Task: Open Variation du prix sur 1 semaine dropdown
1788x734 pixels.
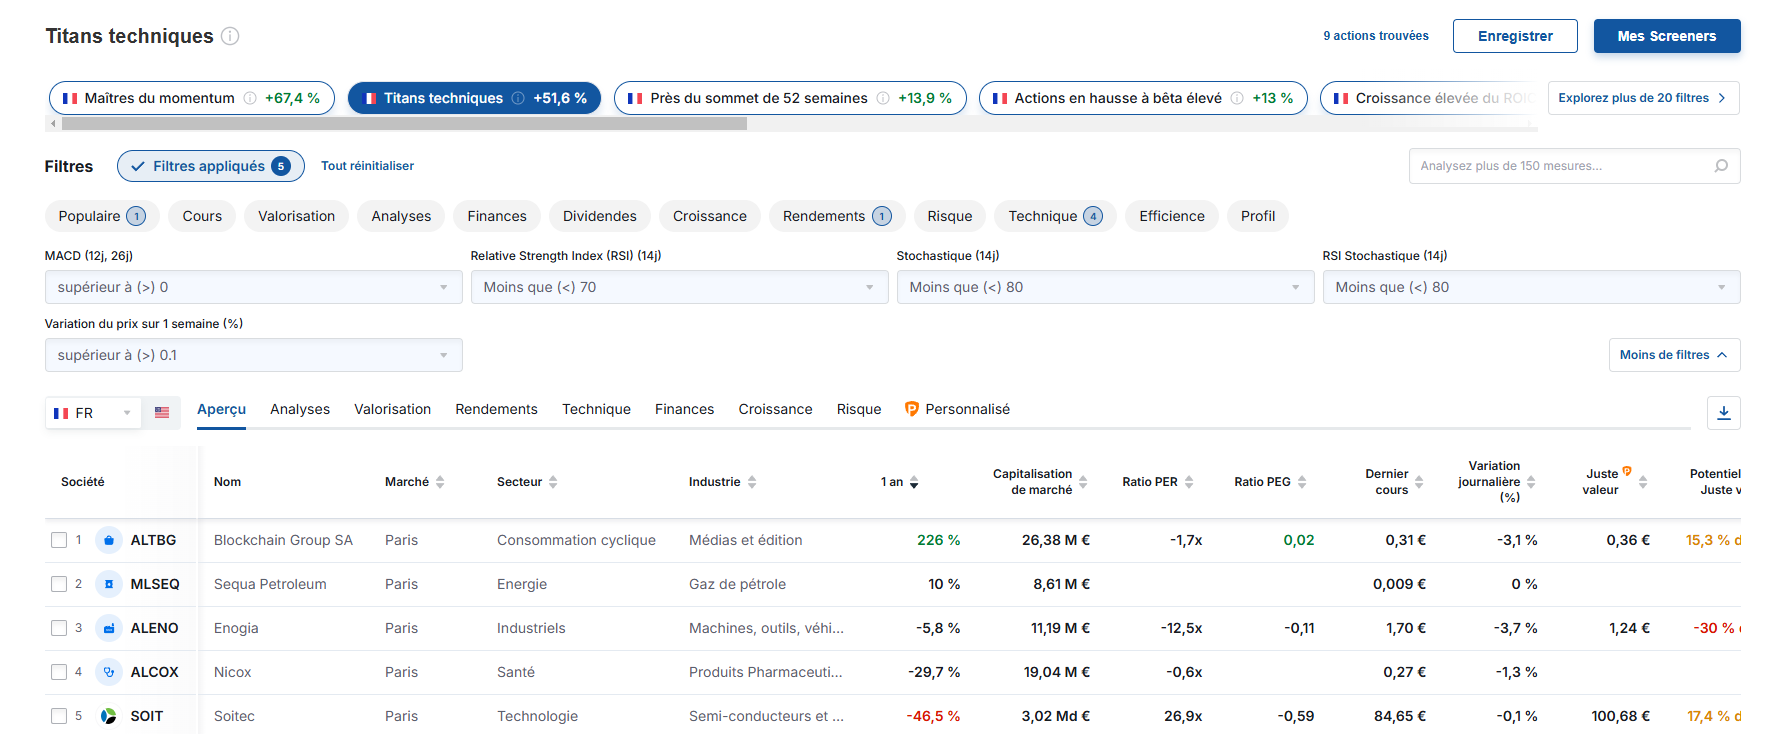Action: pos(253,355)
